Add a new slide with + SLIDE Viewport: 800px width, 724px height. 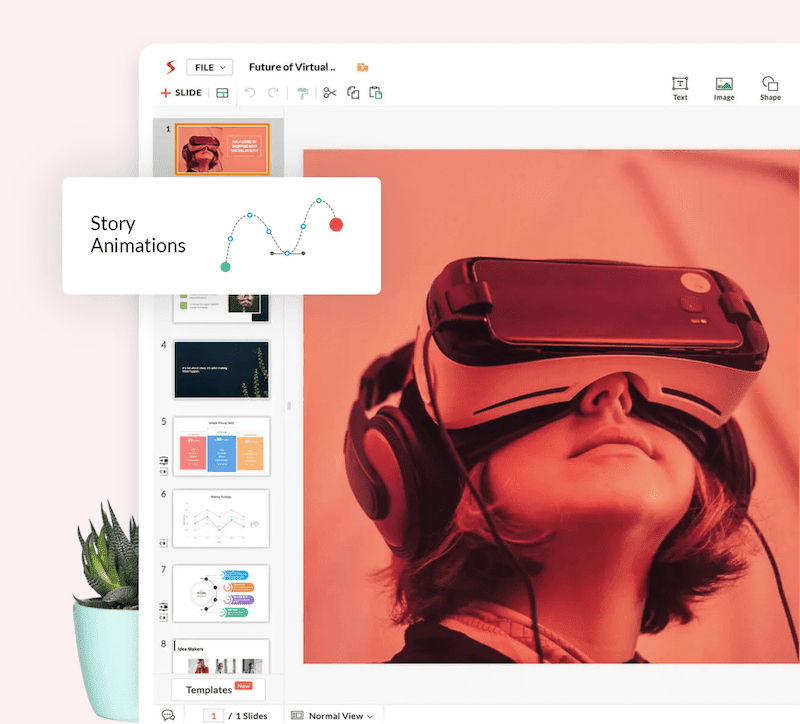coord(181,93)
